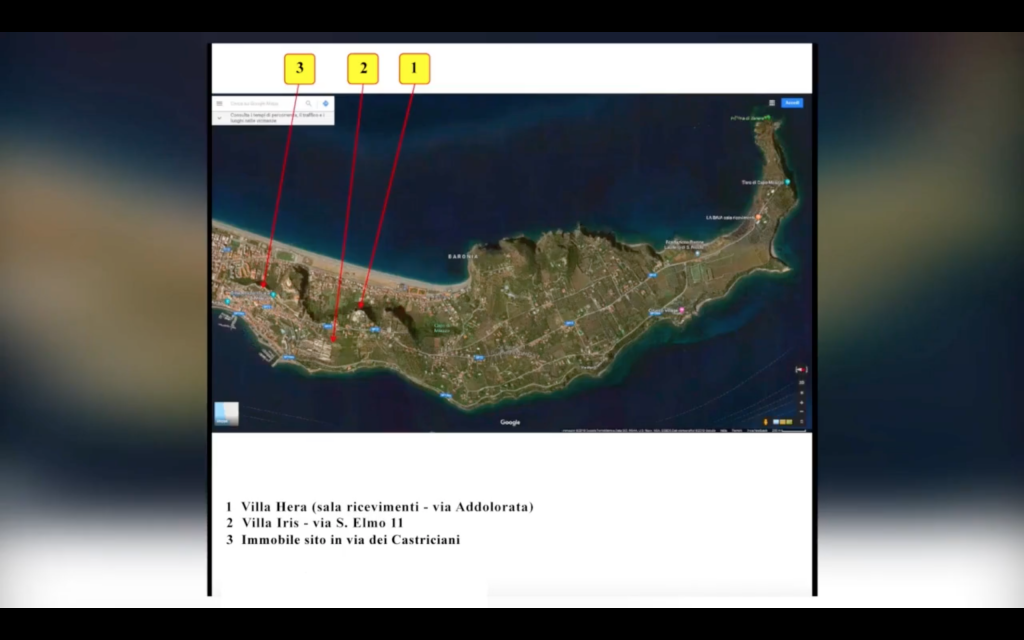1024x640 pixels.
Task: Select the numbered label 2 box
Action: pos(363,68)
